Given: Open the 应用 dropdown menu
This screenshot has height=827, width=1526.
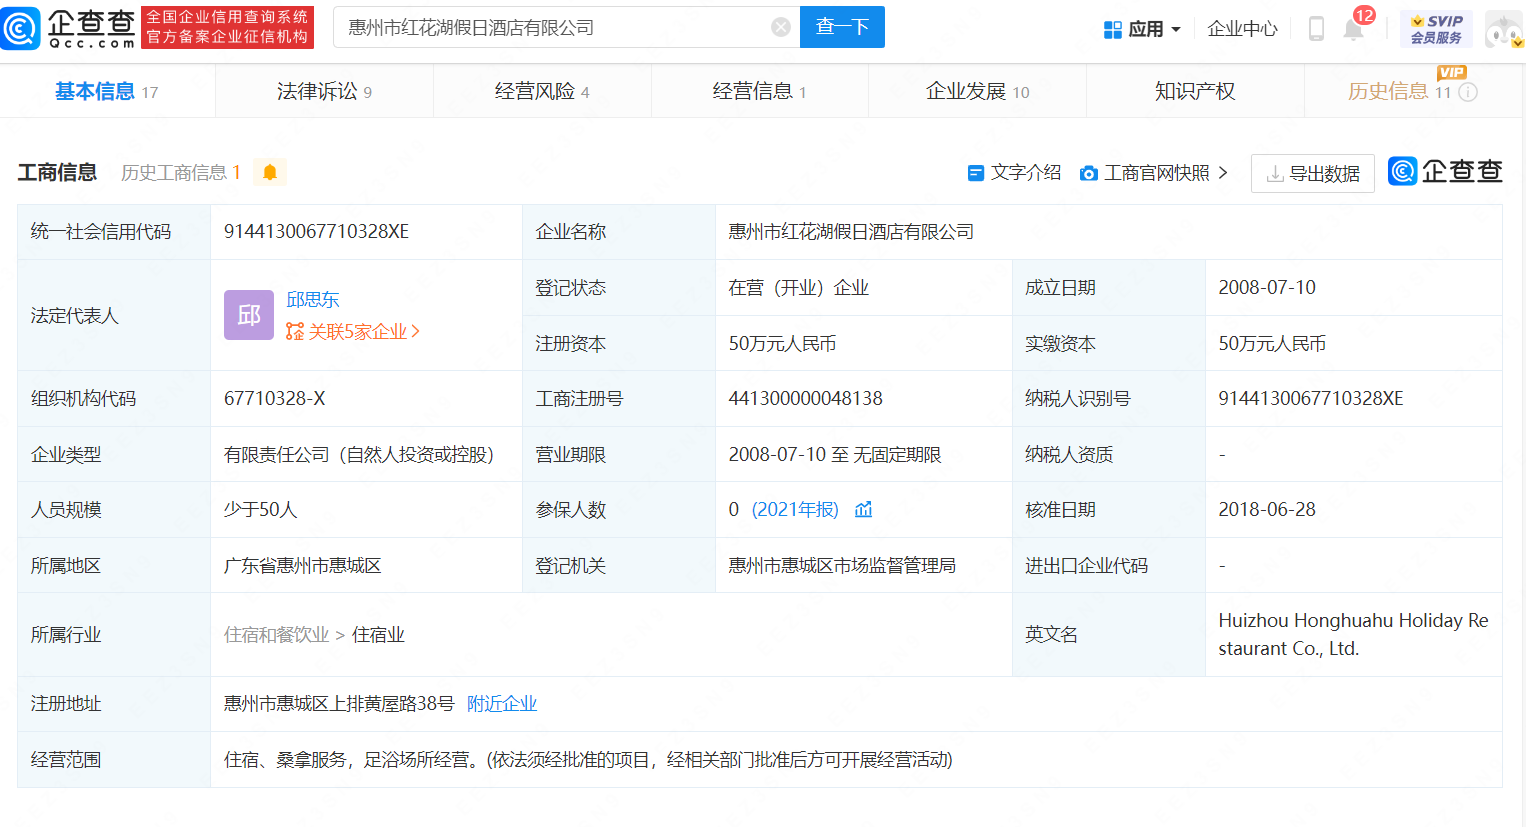Looking at the screenshot, I should (1142, 29).
